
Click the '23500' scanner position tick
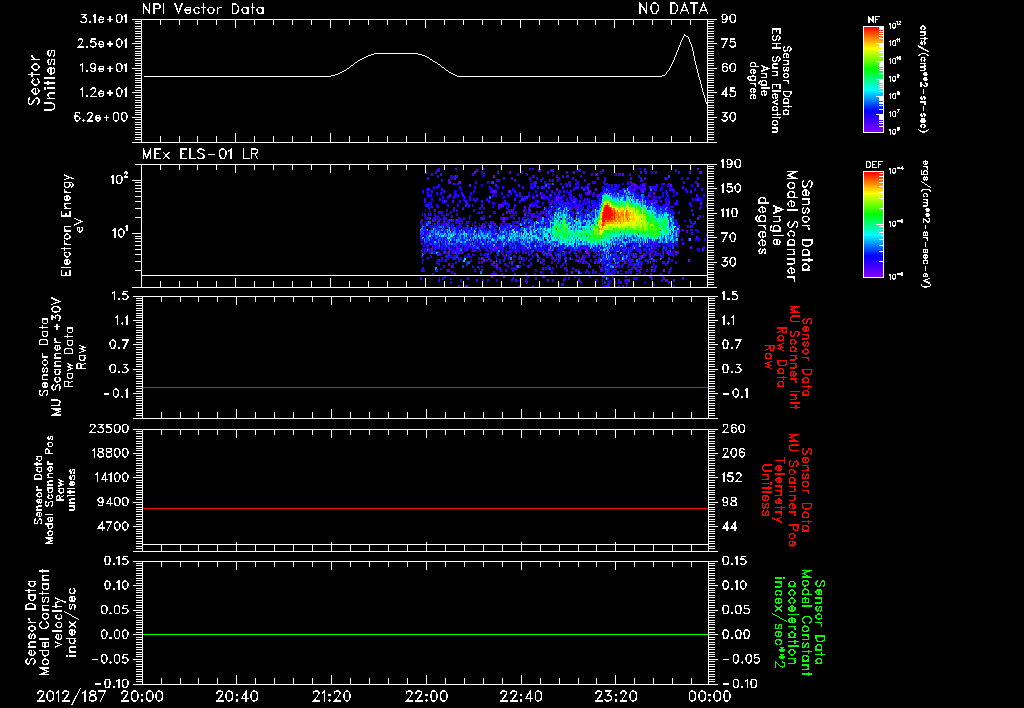coord(108,428)
